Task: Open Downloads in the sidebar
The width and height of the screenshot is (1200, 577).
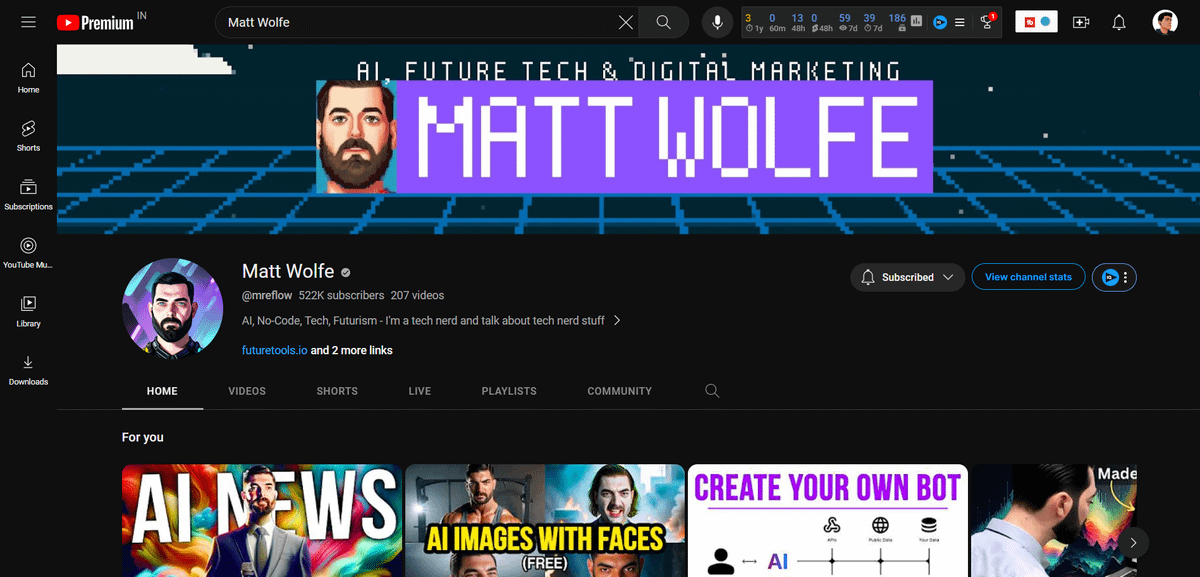Action: click(28, 370)
